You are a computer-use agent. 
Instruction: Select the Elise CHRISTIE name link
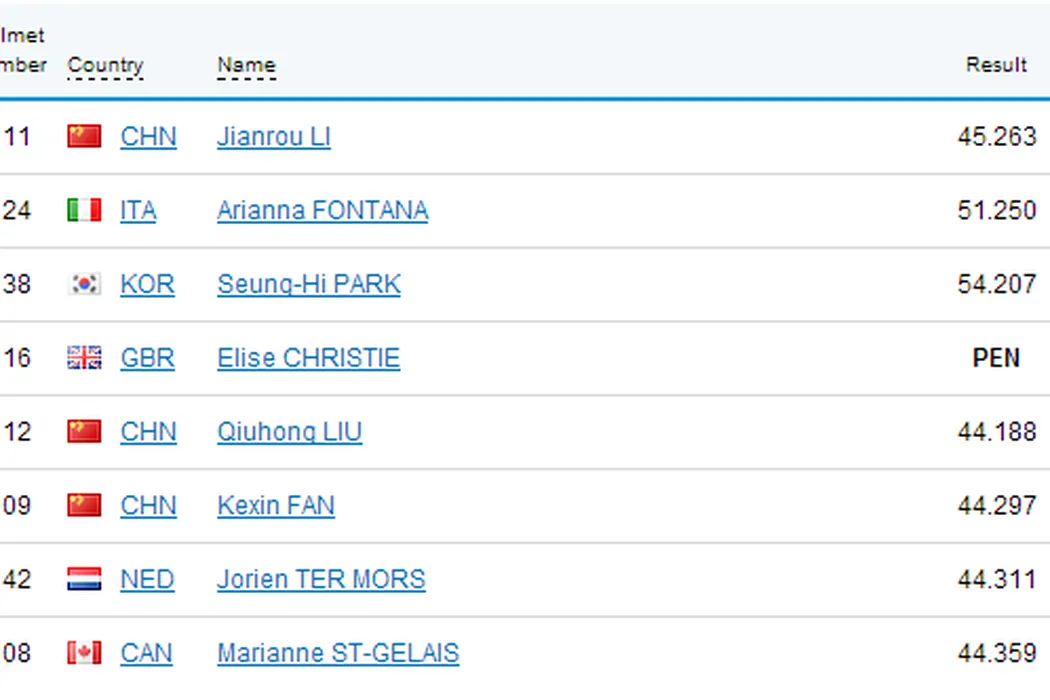(308, 359)
